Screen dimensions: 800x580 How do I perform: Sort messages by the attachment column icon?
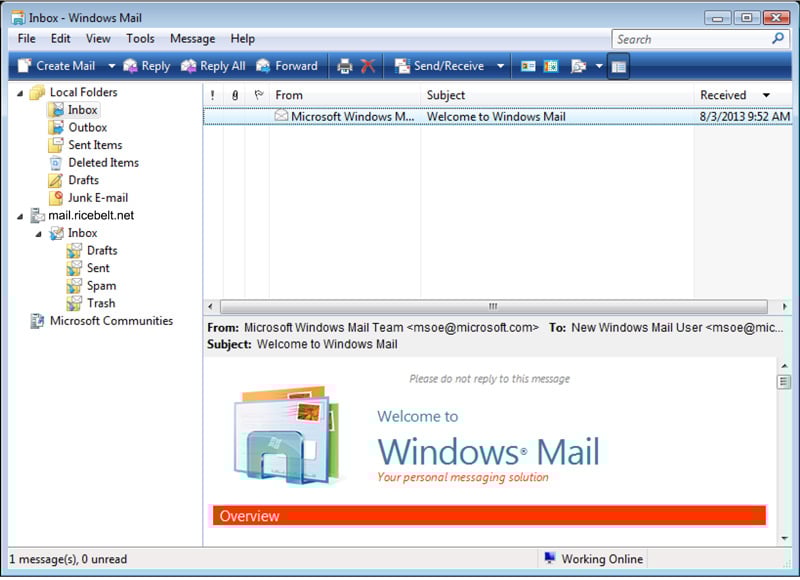pos(235,95)
